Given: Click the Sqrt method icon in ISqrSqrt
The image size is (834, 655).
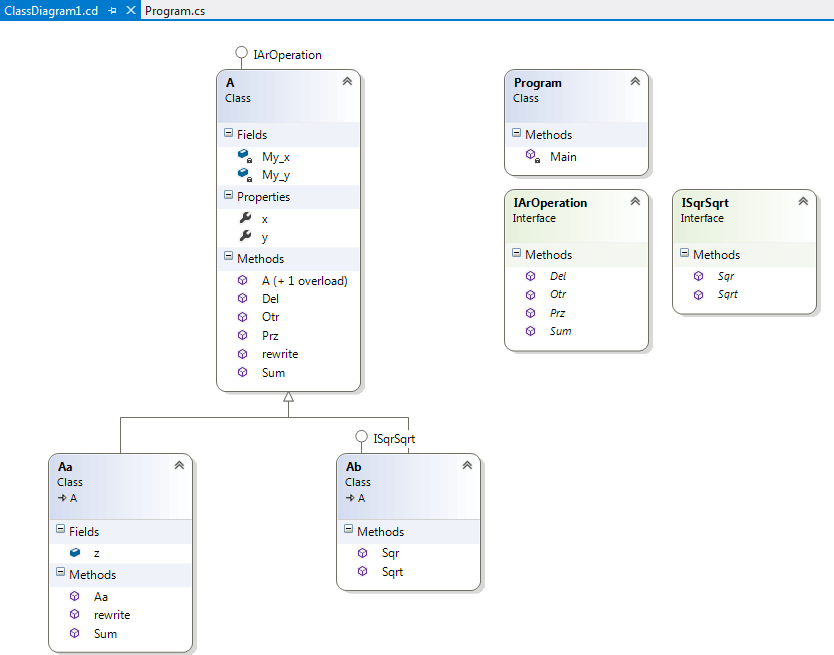Looking at the screenshot, I should tap(698, 294).
